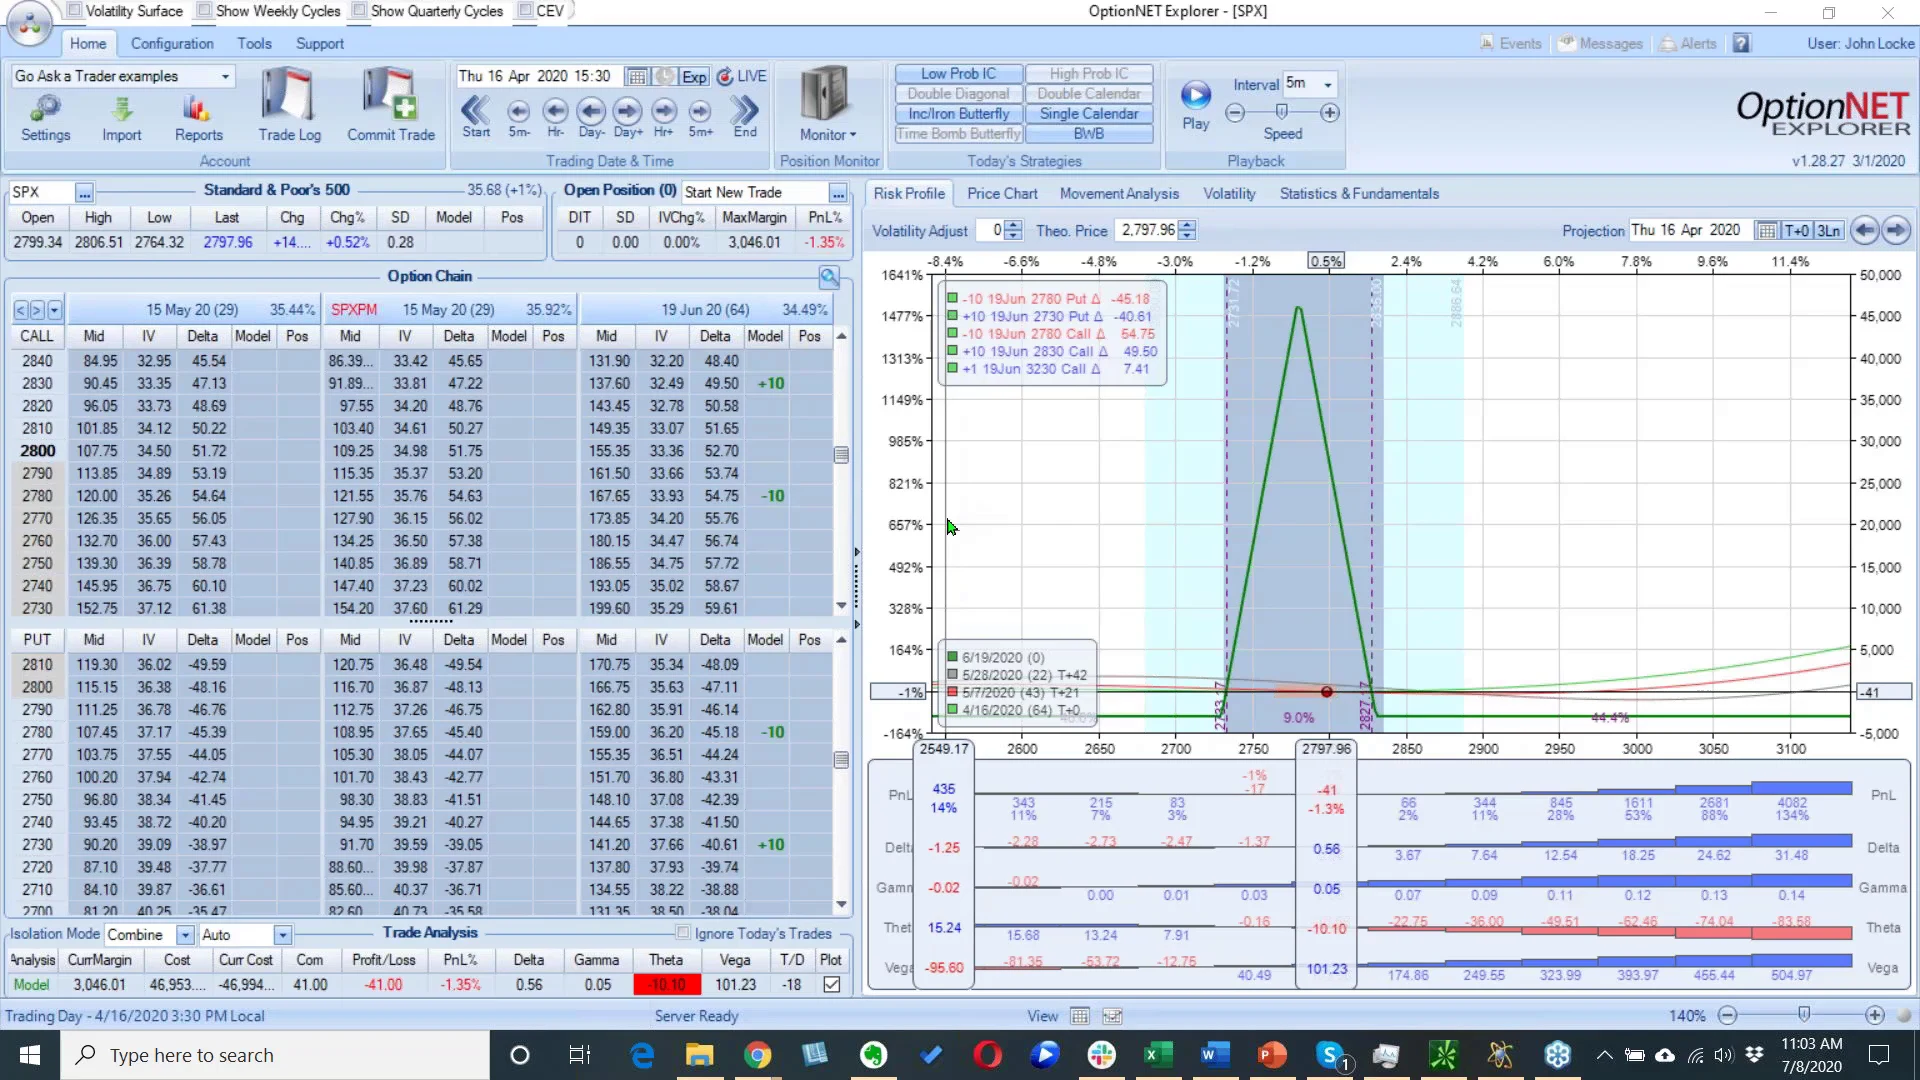This screenshot has height=1080, width=1920.
Task: Open Go Ask a Trader examples dropdown
Action: click(x=225, y=77)
